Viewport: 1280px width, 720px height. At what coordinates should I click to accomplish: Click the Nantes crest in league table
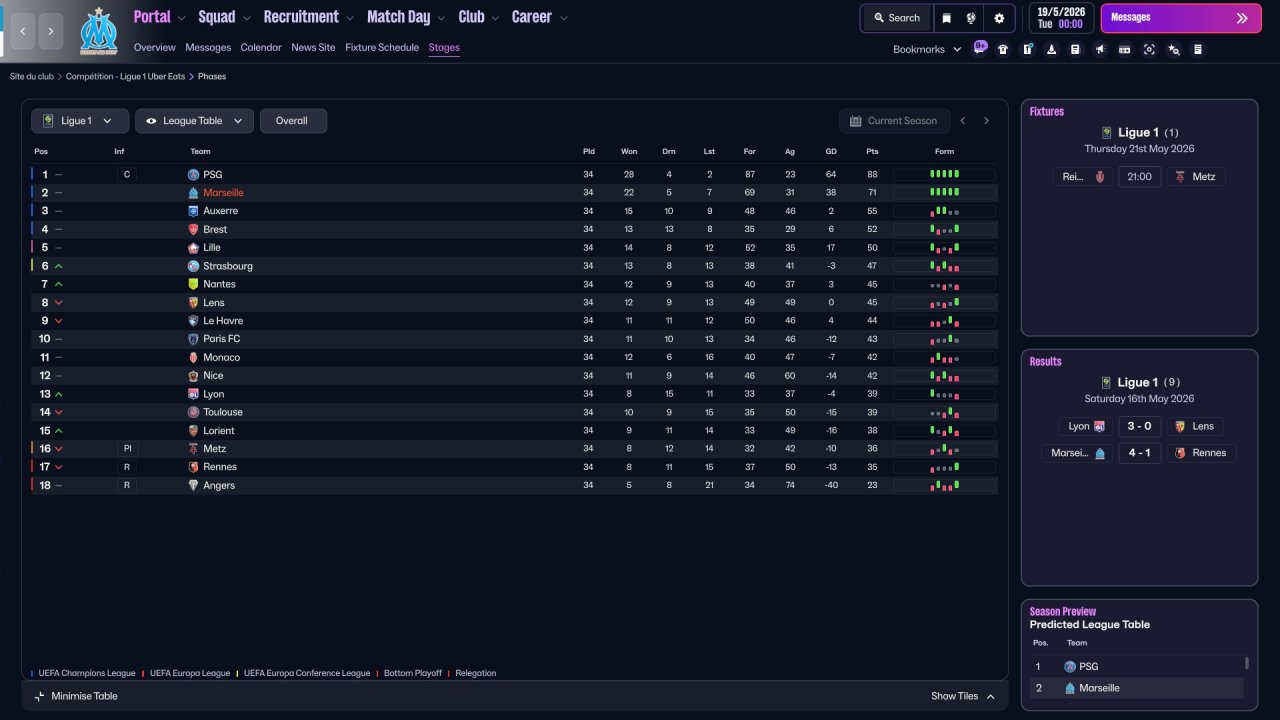tap(193, 284)
